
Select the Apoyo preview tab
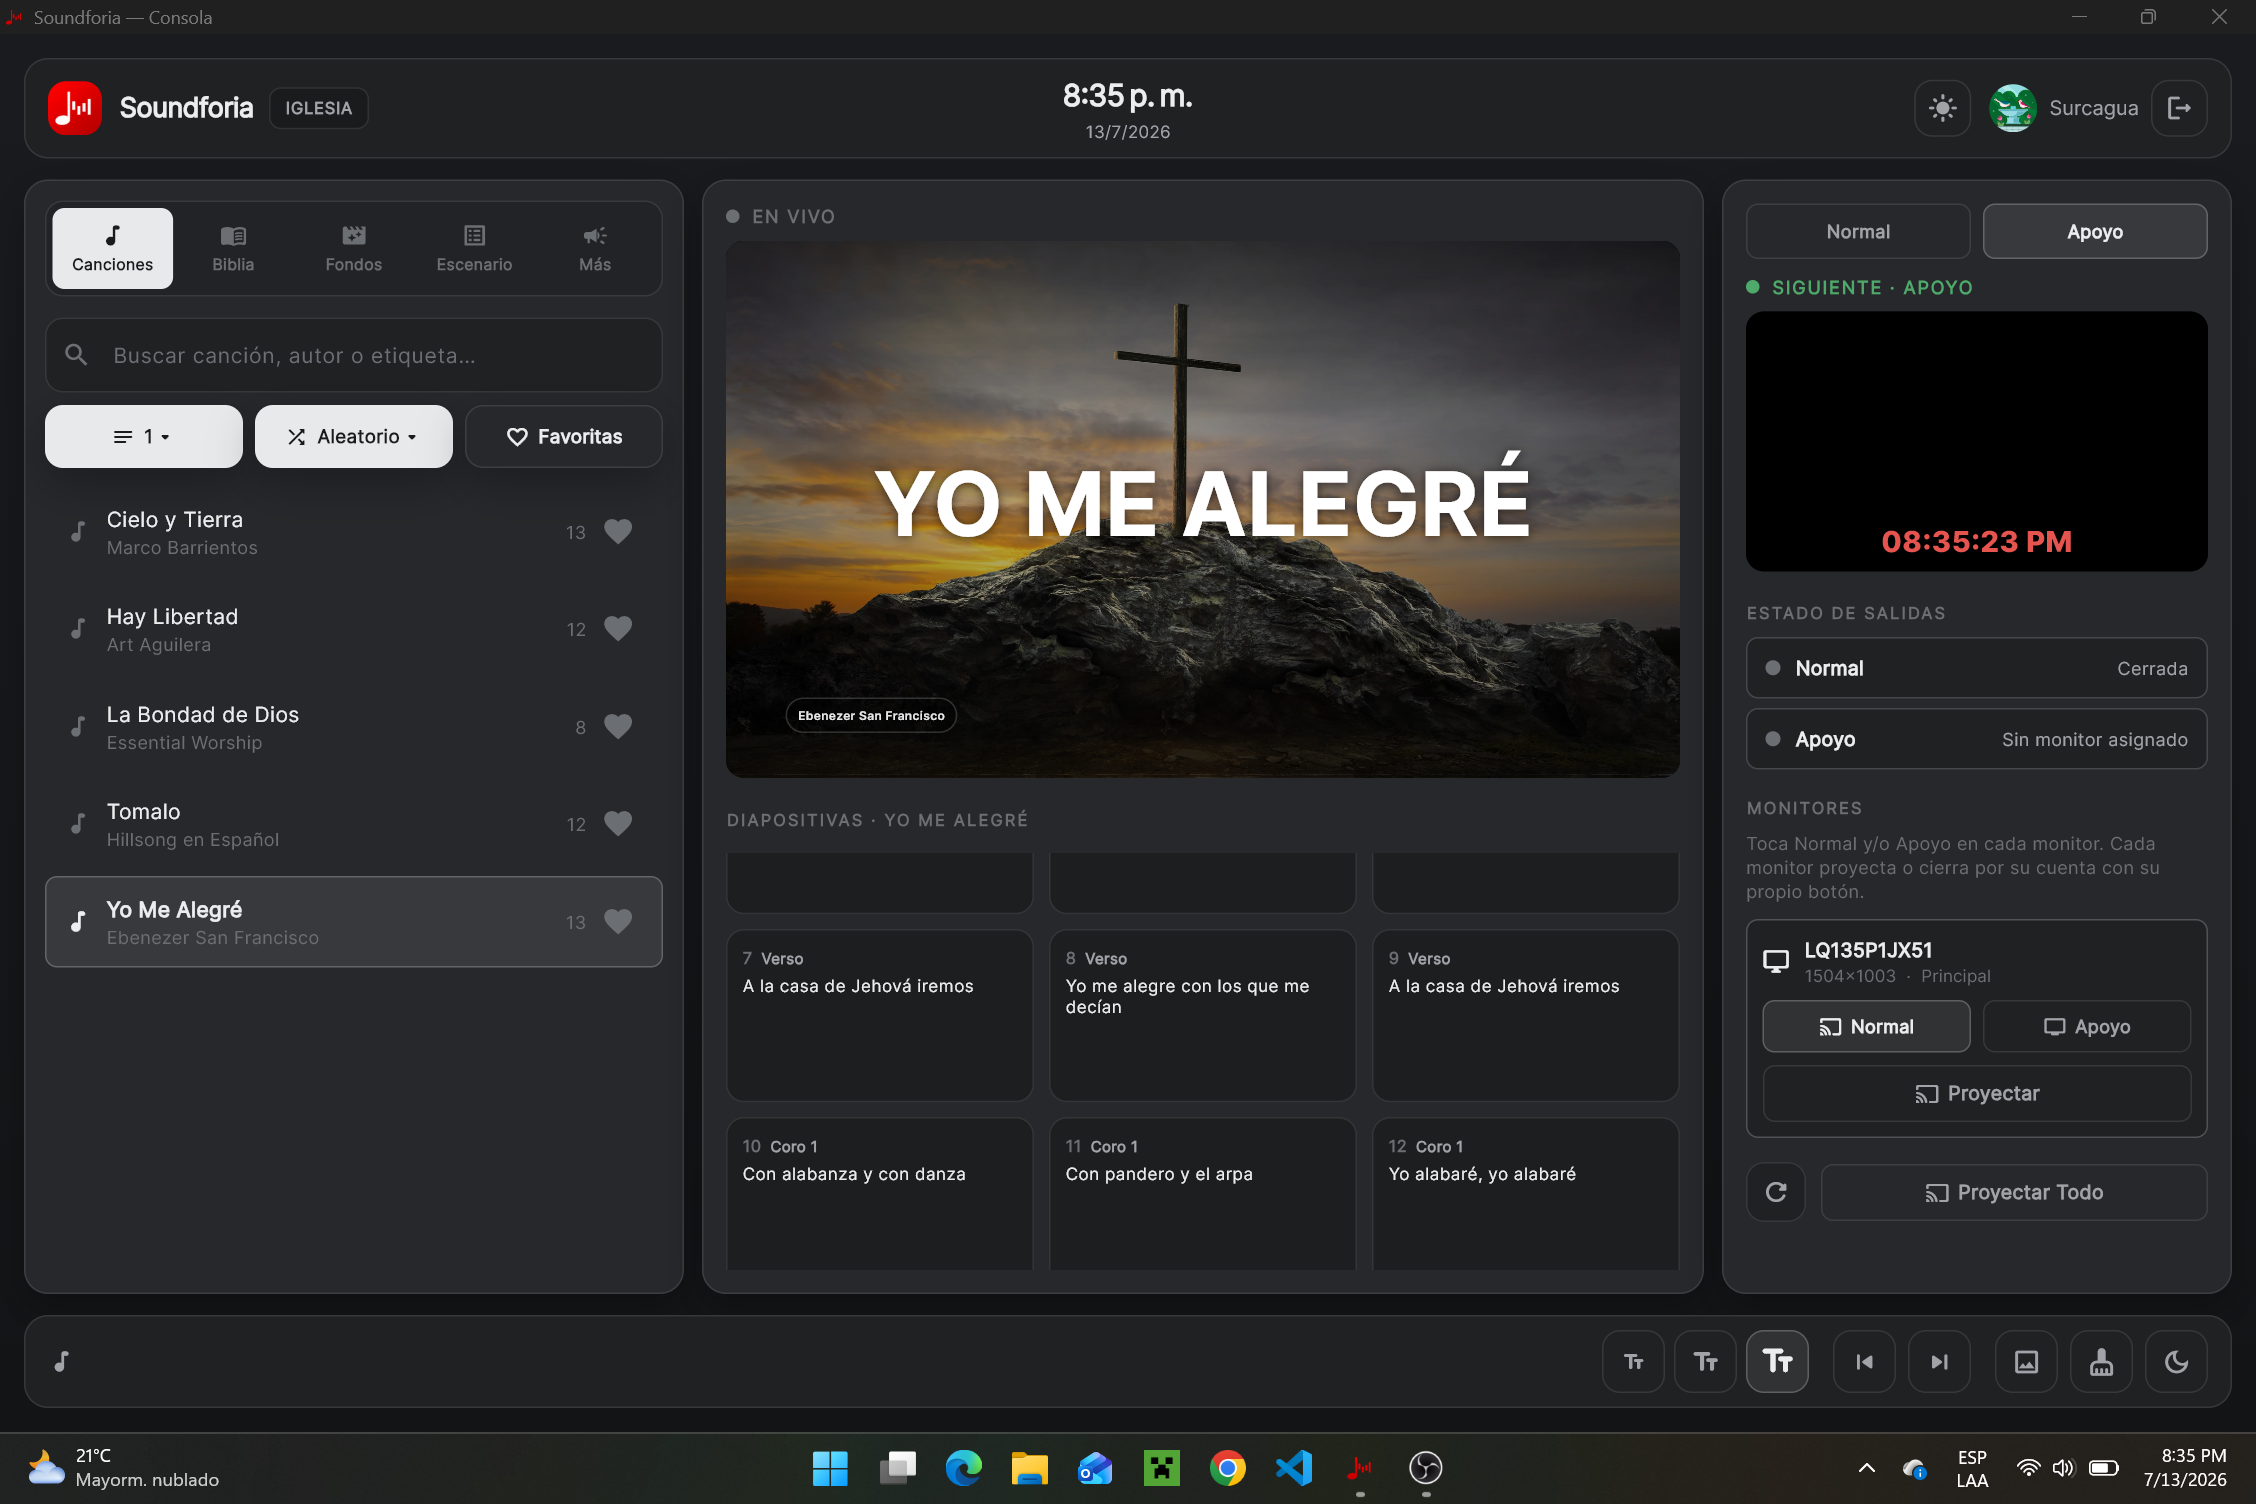(2095, 232)
